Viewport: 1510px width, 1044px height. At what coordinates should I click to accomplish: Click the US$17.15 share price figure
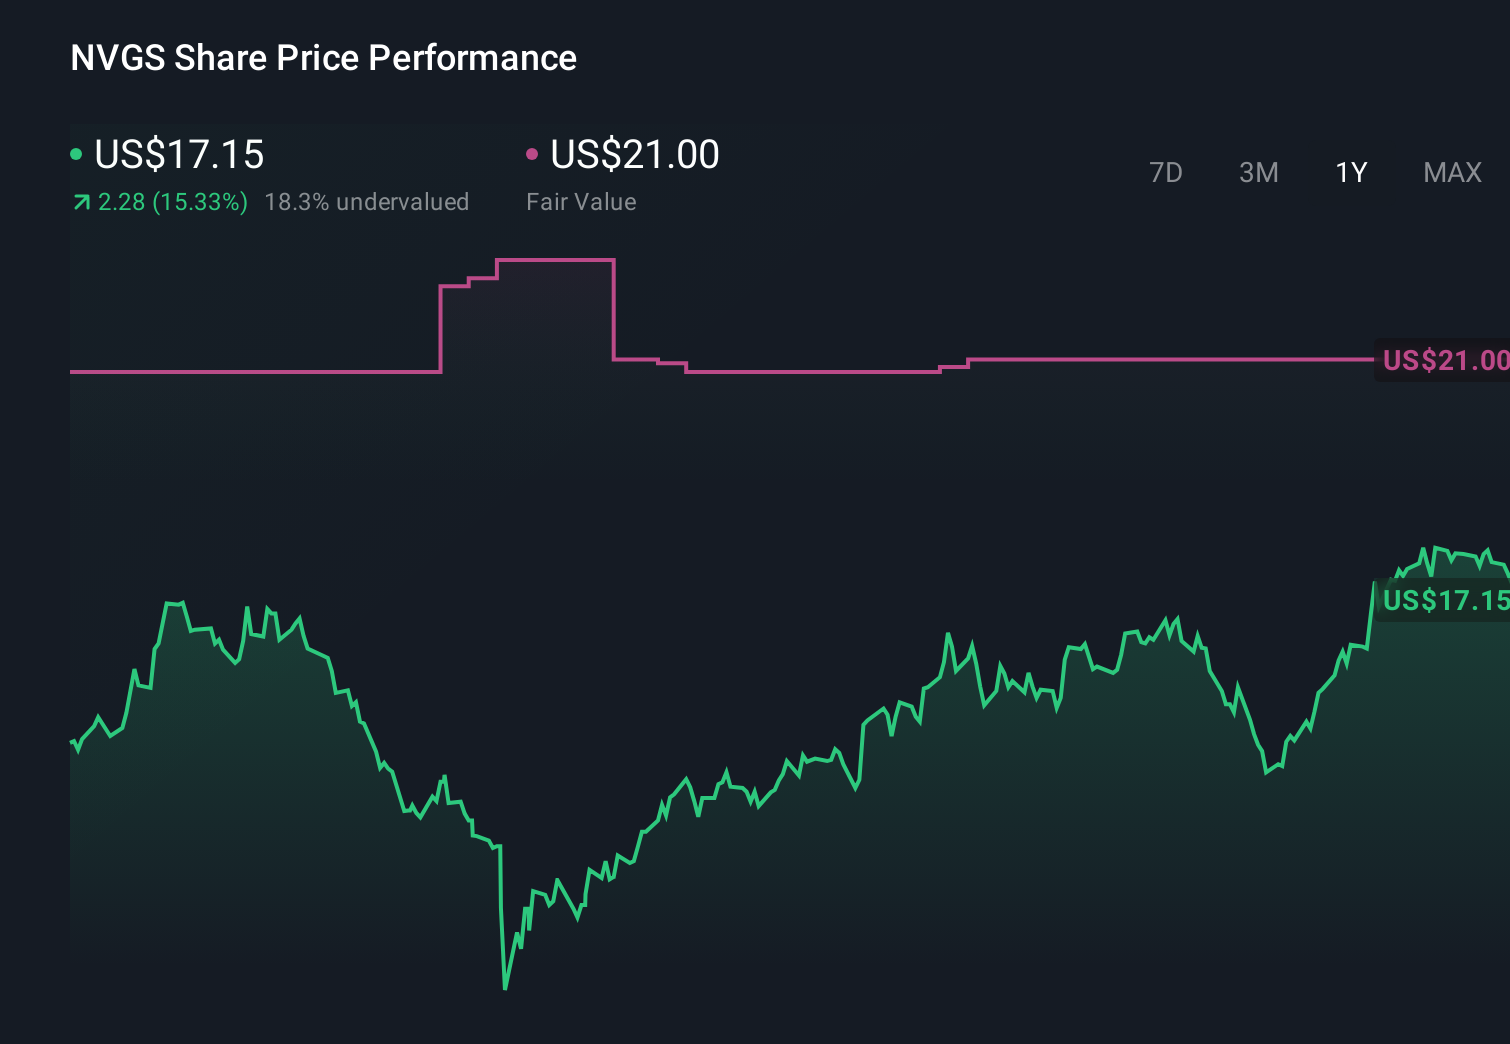click(x=178, y=155)
